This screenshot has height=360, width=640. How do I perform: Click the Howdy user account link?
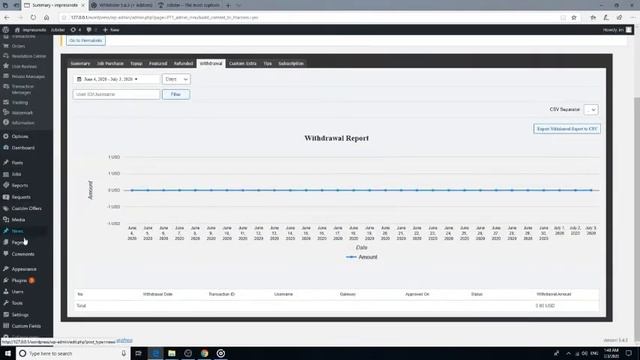(x=617, y=30)
